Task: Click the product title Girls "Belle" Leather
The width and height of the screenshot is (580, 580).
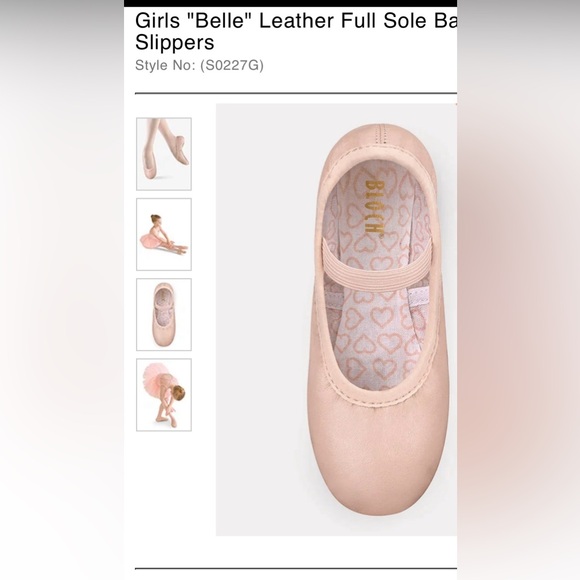Action: pyautogui.click(x=234, y=21)
